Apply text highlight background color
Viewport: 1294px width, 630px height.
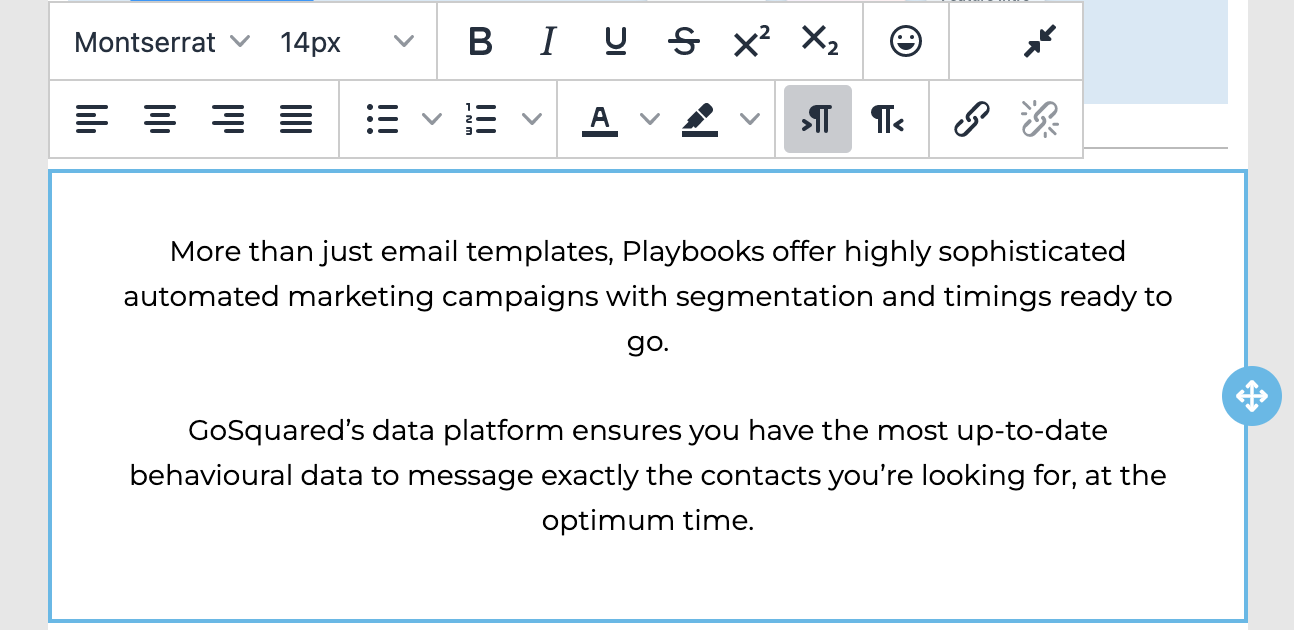(x=700, y=120)
